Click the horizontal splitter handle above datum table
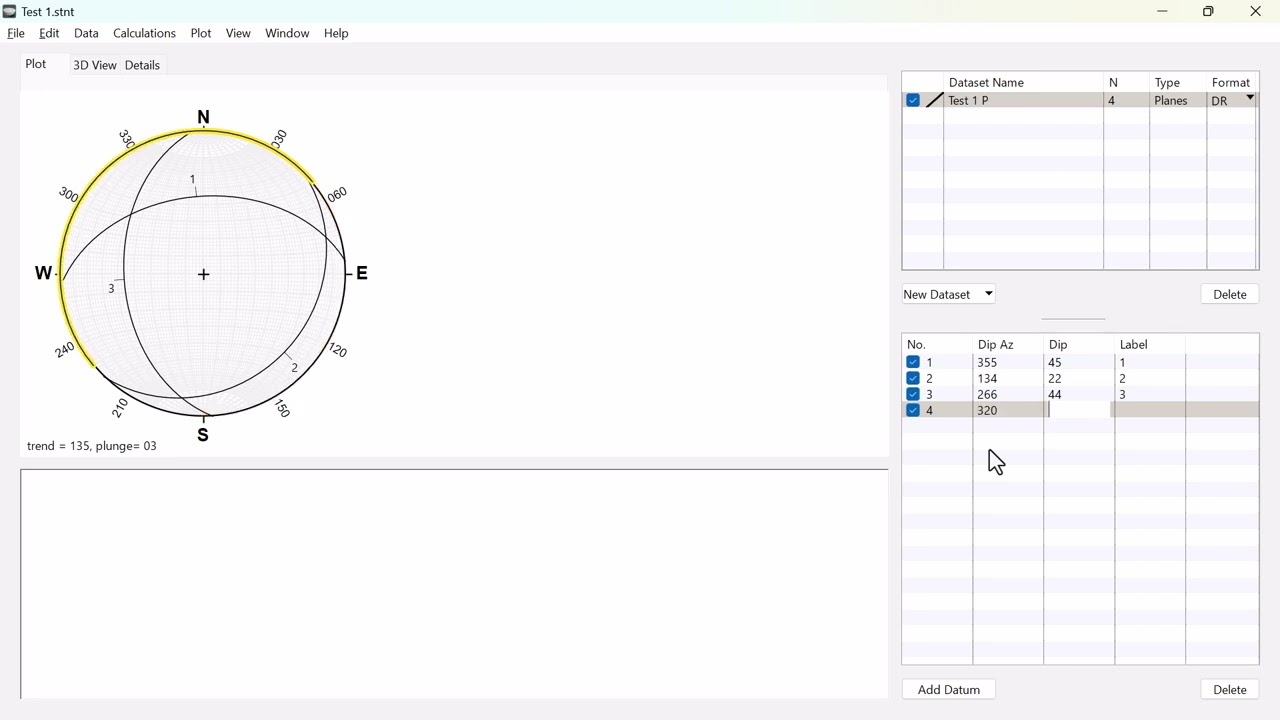 click(1074, 319)
